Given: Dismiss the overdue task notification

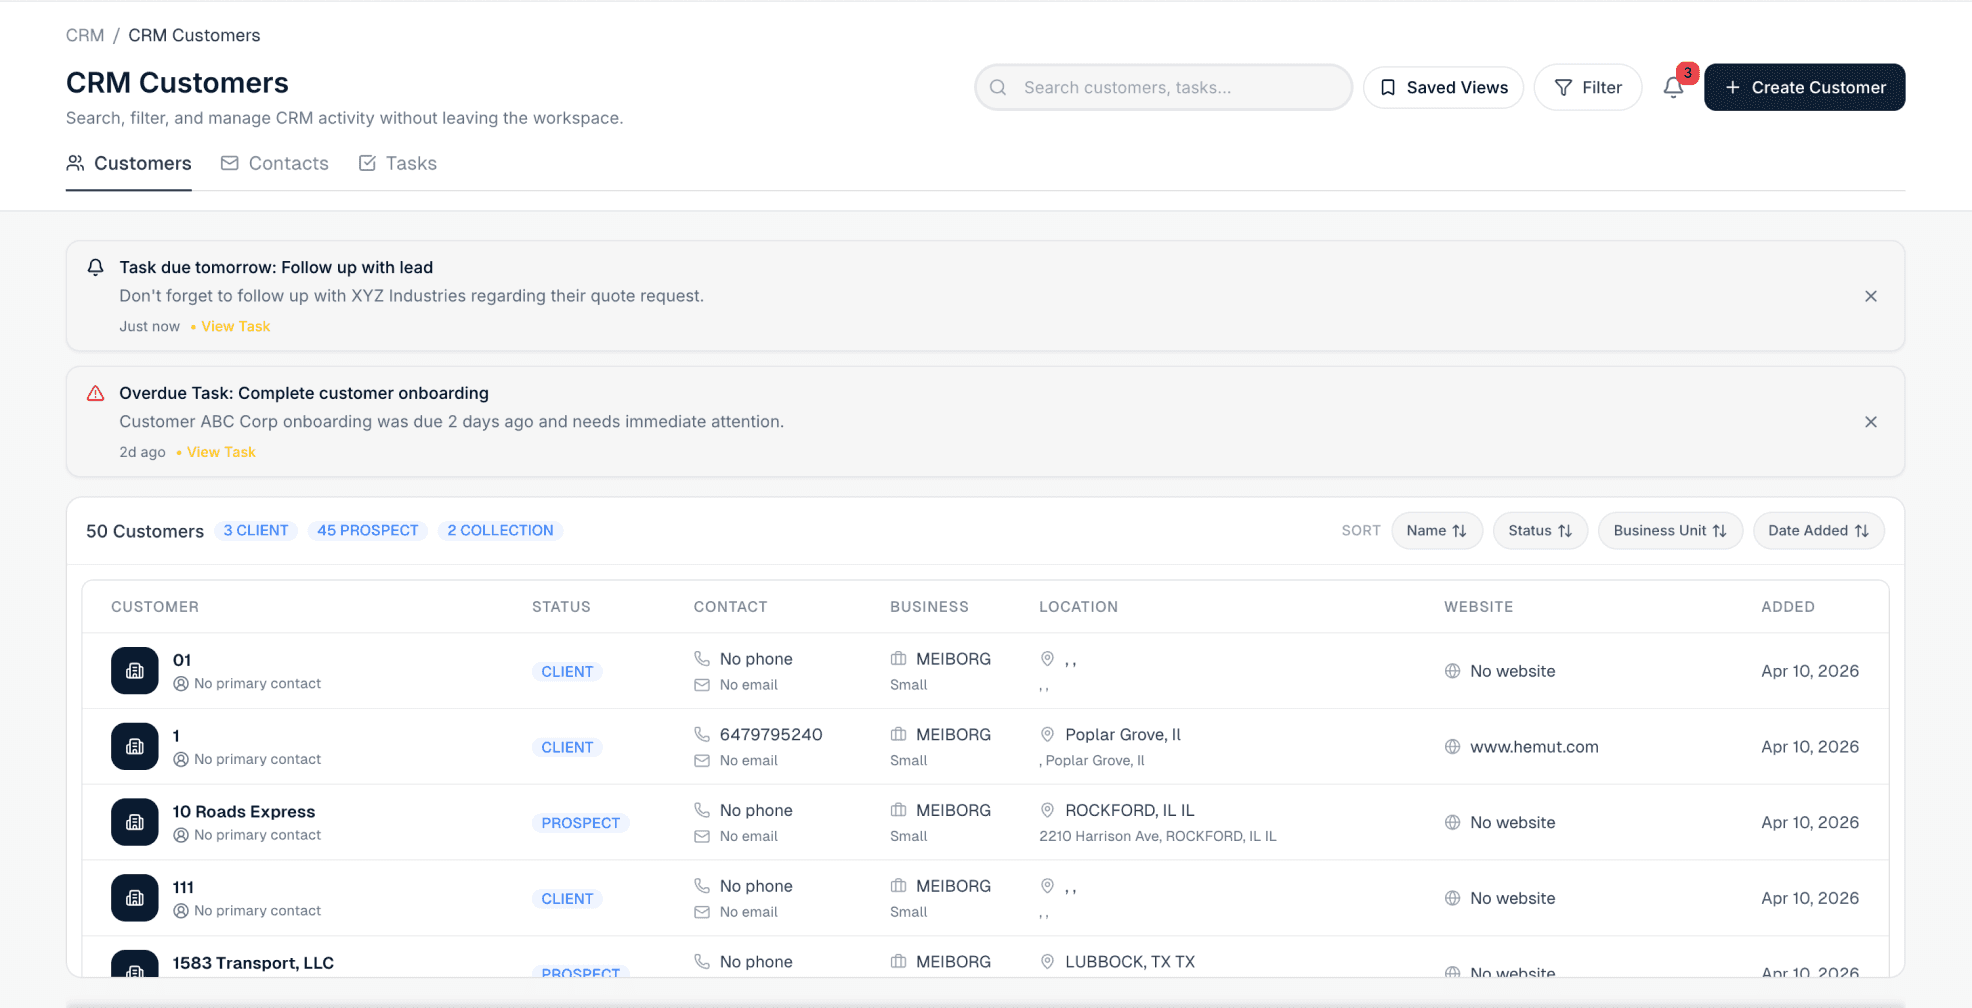Looking at the screenshot, I should coord(1870,422).
